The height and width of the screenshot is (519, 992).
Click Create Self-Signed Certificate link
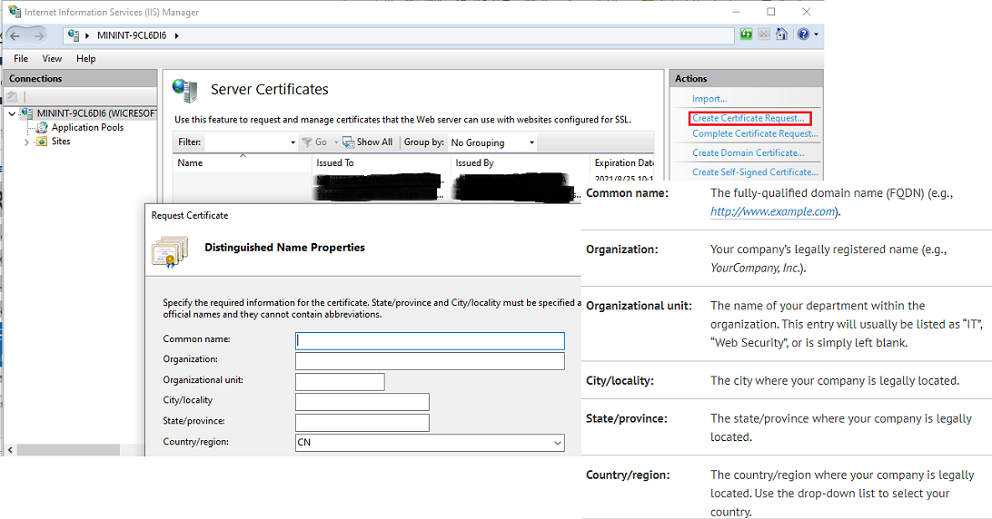755,172
